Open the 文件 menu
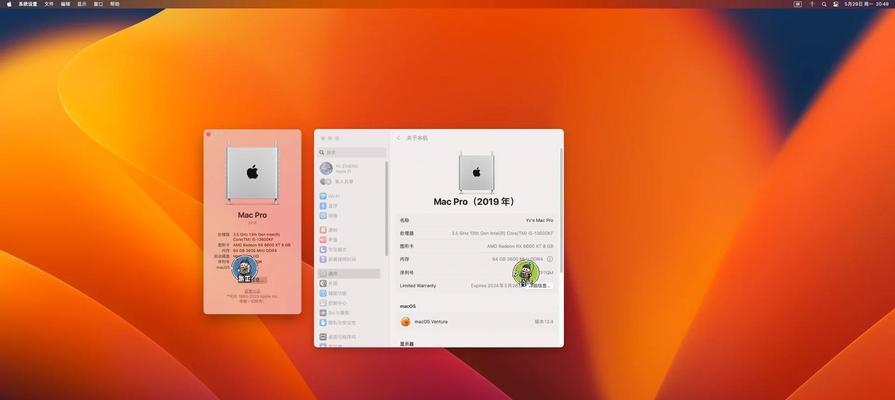The image size is (895, 400). coord(49,4)
